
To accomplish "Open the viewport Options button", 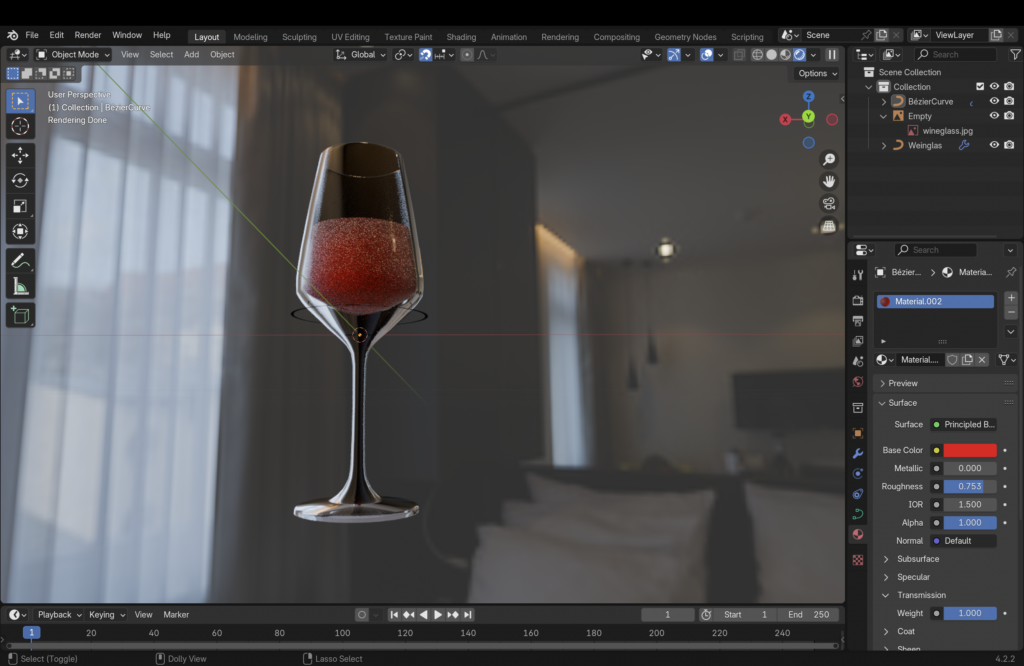I will pos(817,73).
